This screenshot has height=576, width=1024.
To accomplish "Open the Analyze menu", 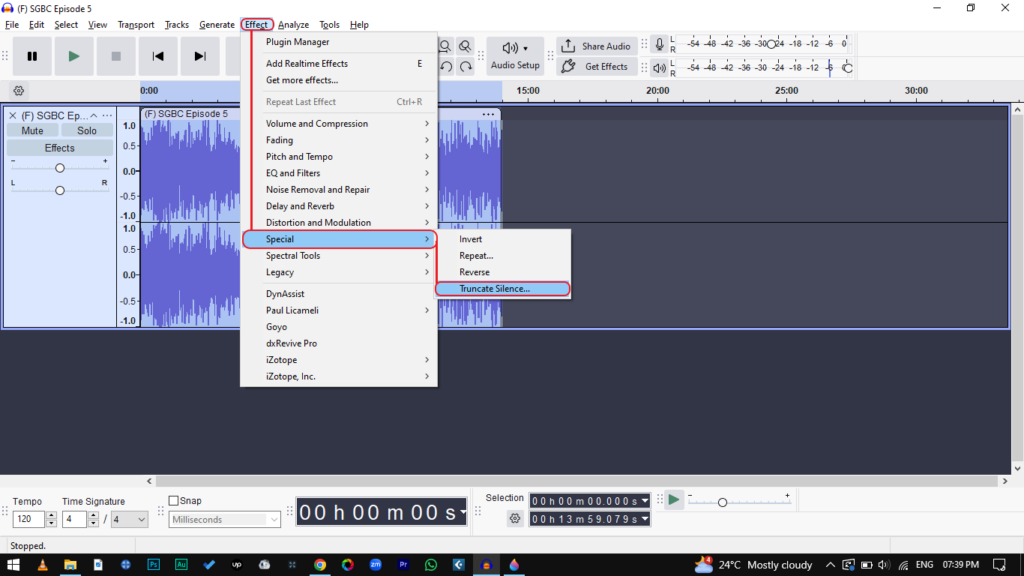I will (293, 25).
